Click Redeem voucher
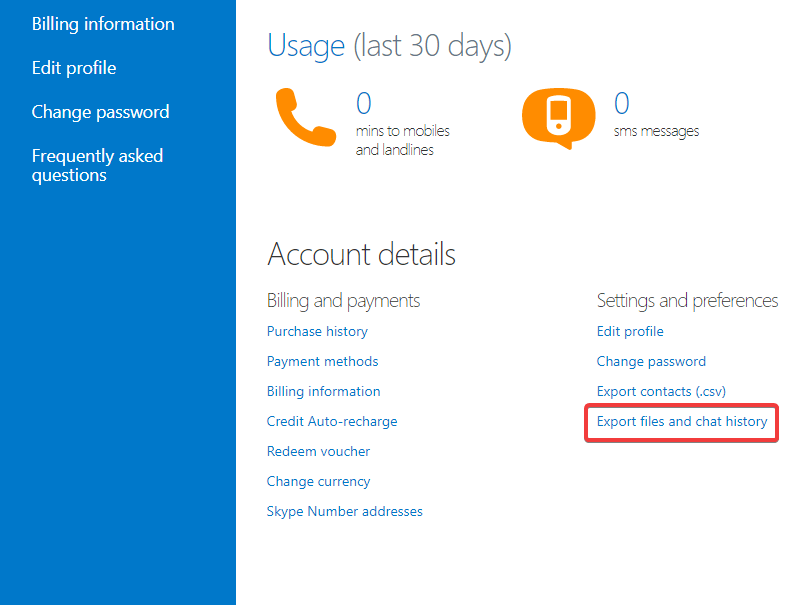Screen dimensions: 801x605 point(318,451)
